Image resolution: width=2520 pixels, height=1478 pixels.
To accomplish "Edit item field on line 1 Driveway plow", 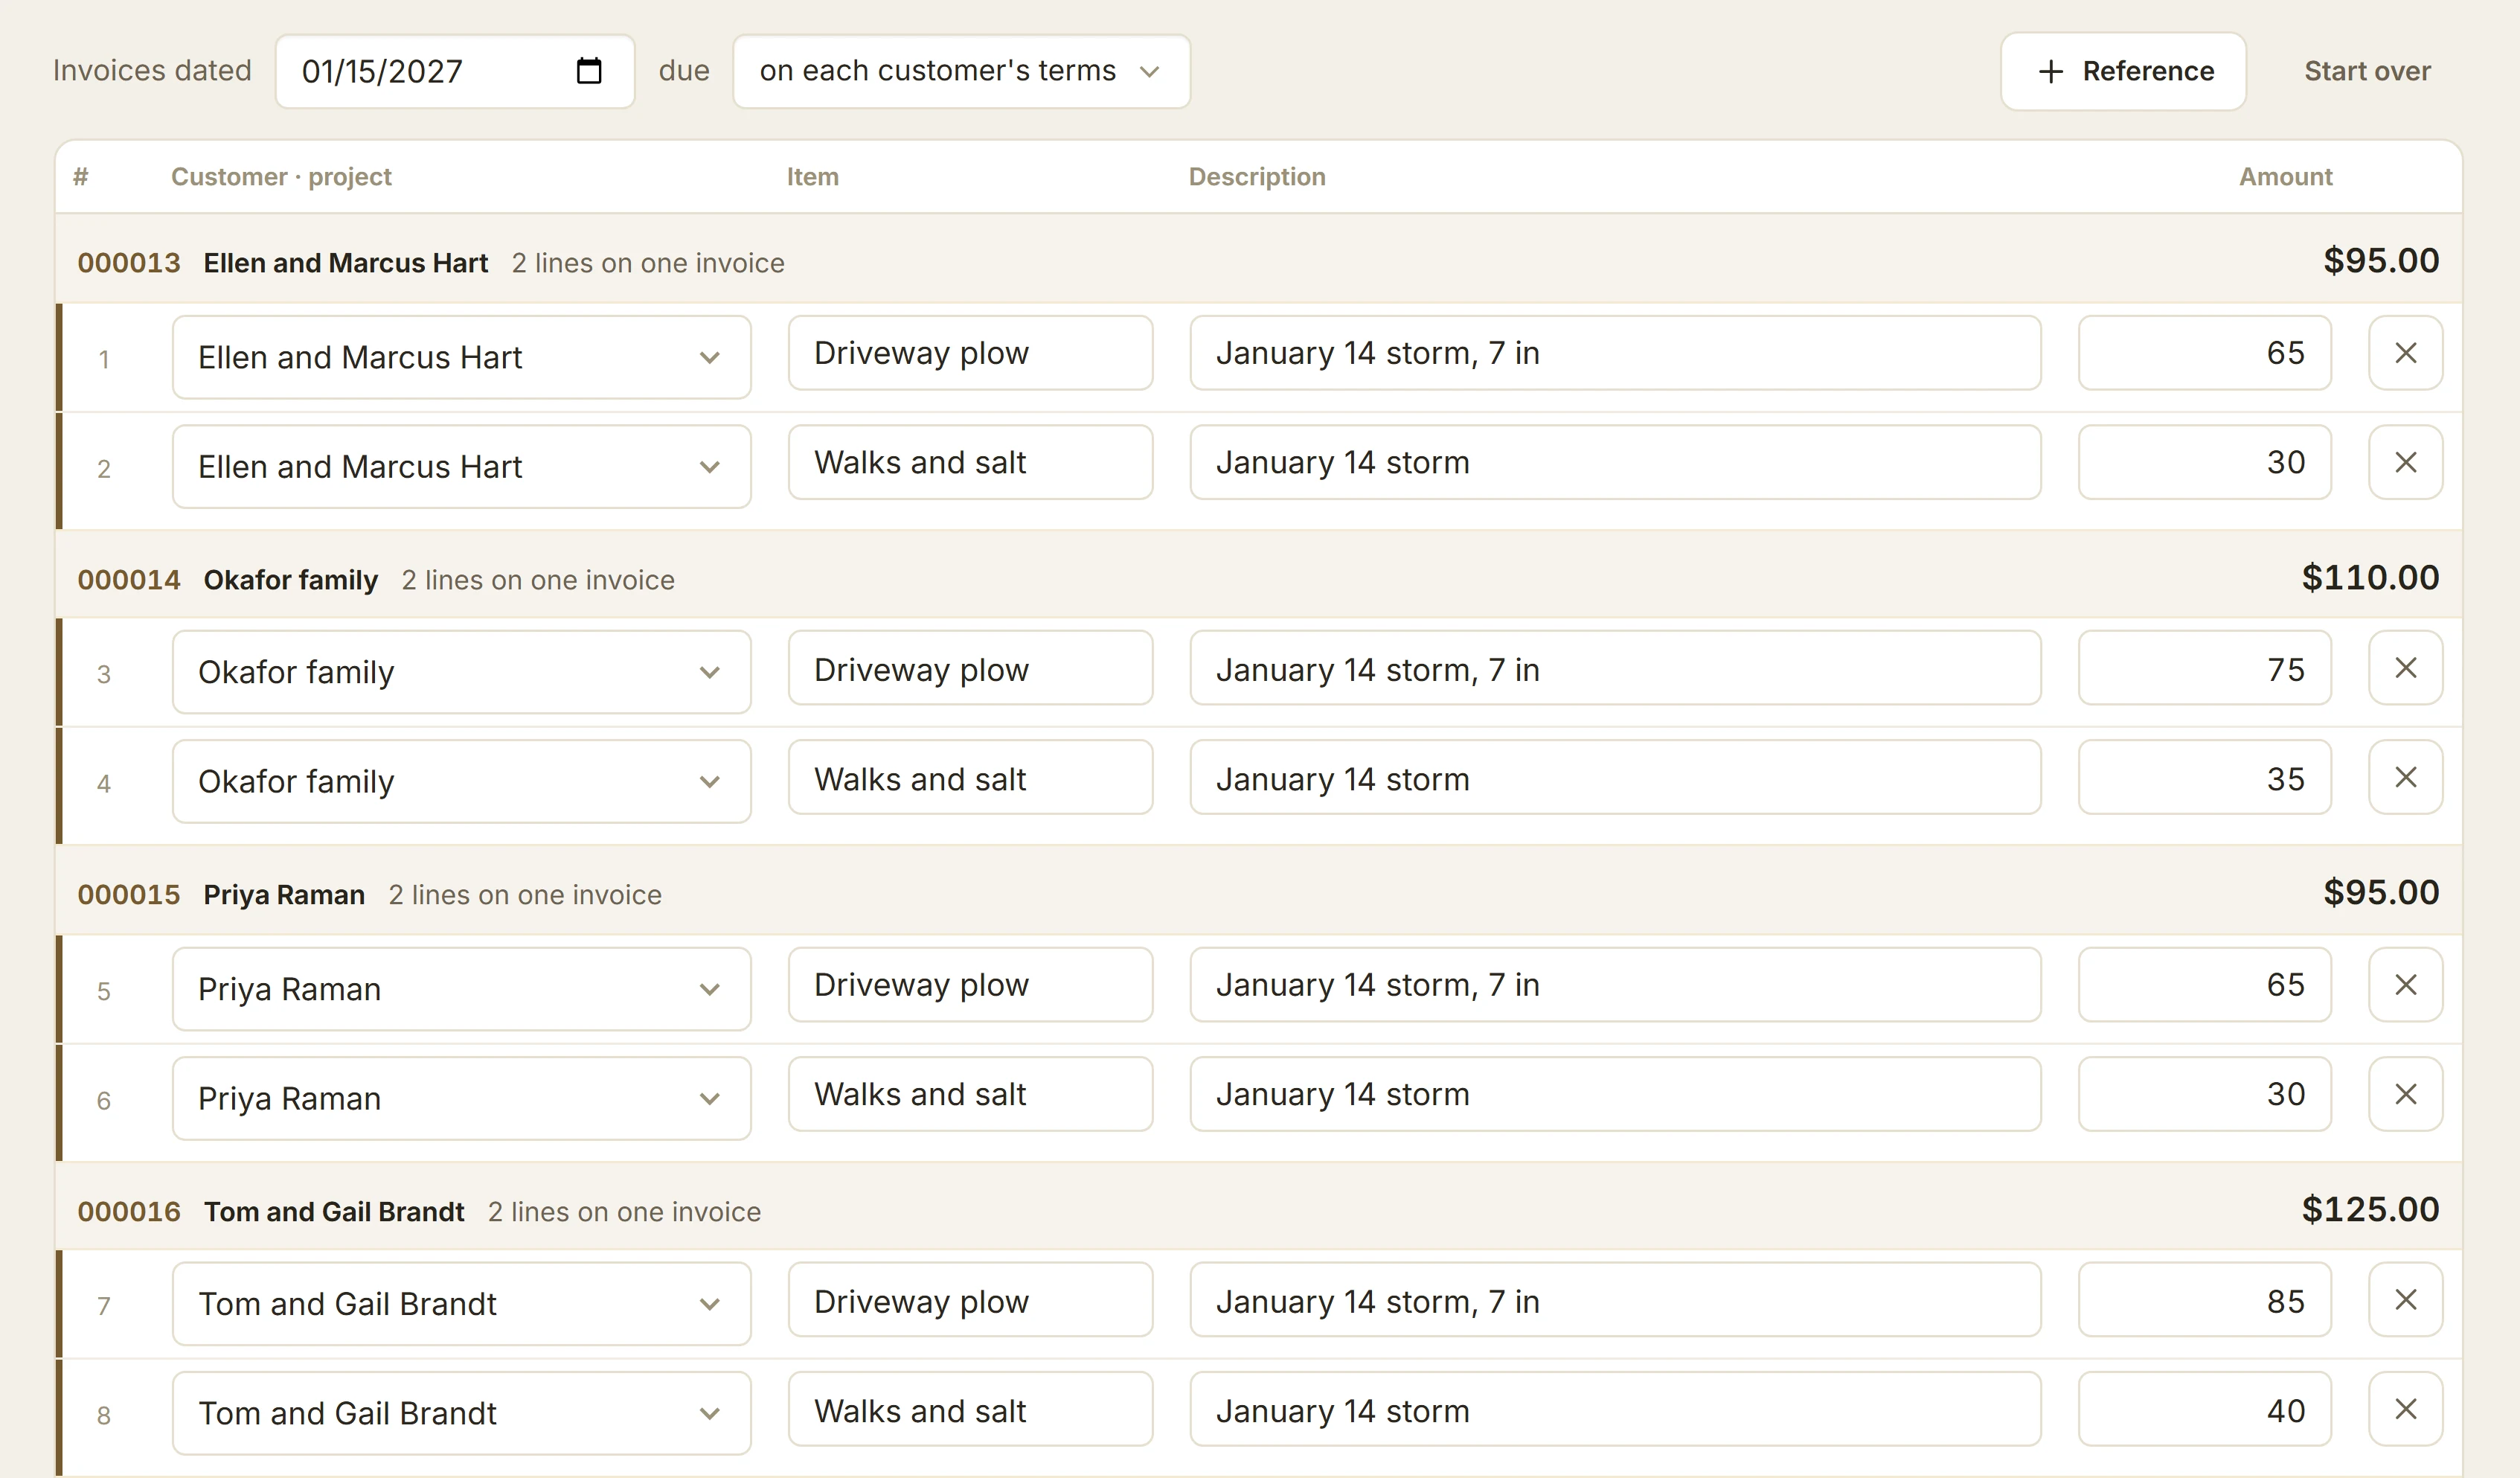I will (970, 353).
